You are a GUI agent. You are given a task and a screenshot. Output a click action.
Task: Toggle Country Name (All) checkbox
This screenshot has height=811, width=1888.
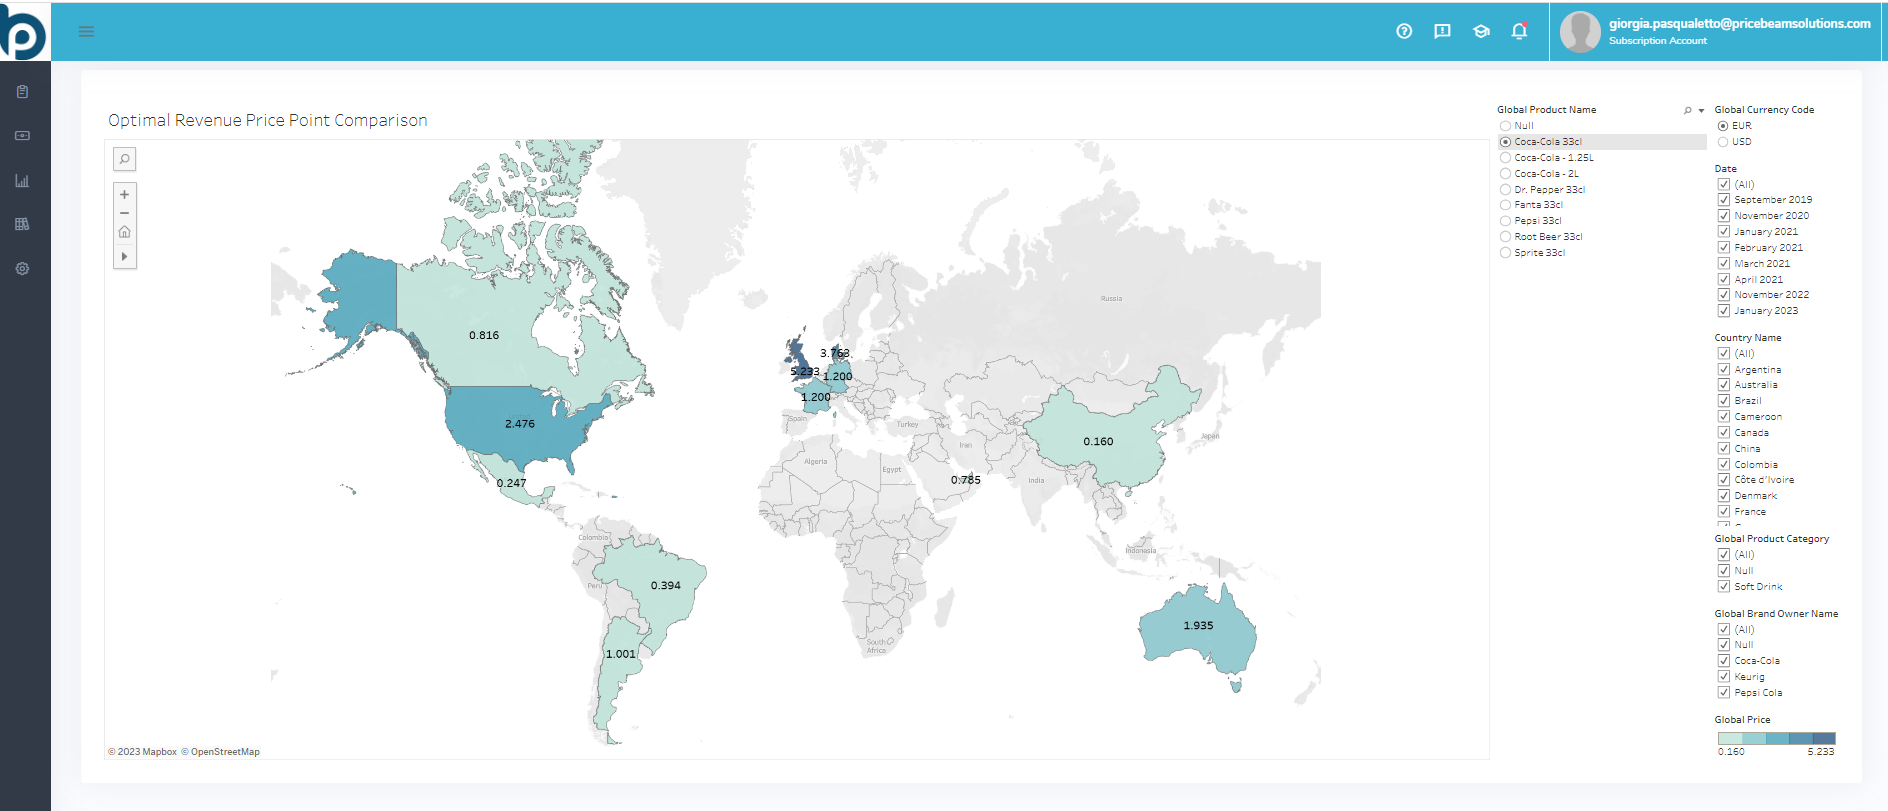pos(1724,354)
